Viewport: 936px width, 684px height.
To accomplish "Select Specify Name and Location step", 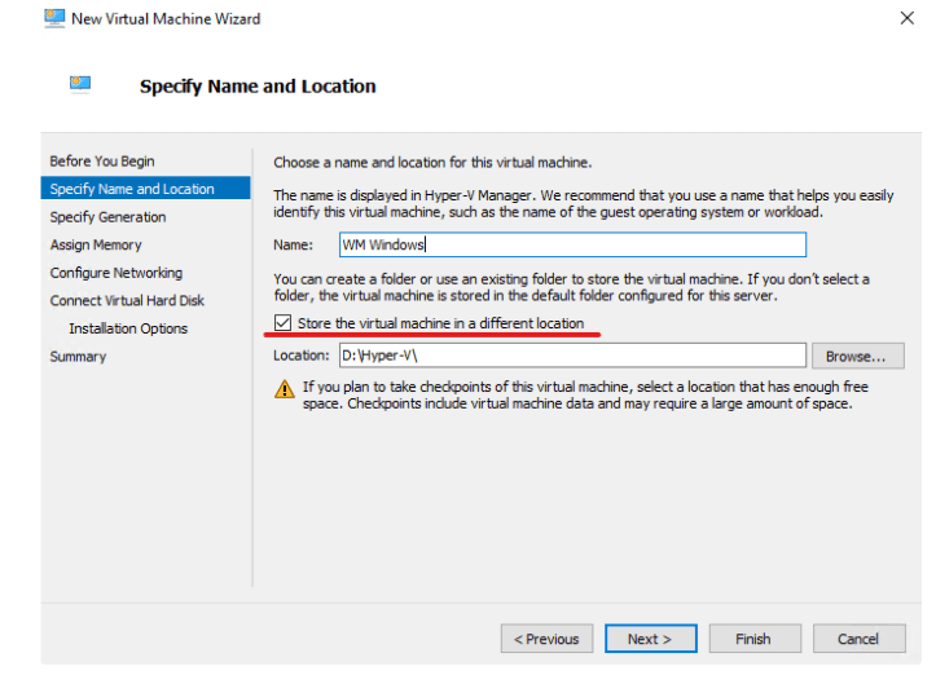I will (132, 189).
